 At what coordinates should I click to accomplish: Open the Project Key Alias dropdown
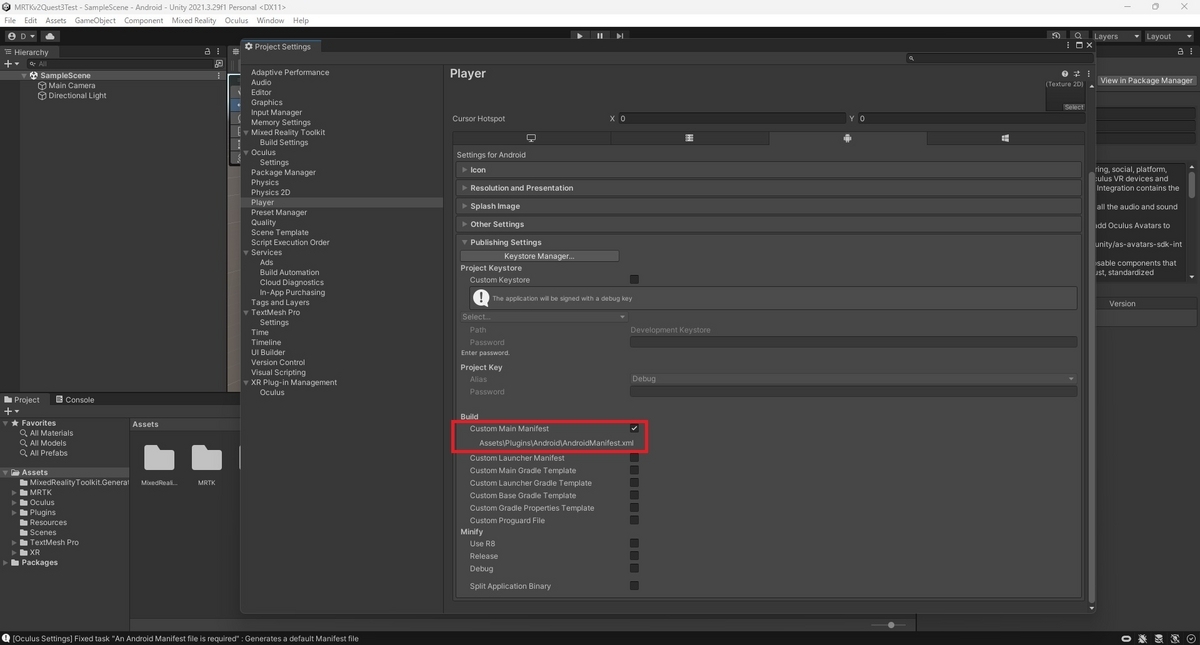coord(853,379)
